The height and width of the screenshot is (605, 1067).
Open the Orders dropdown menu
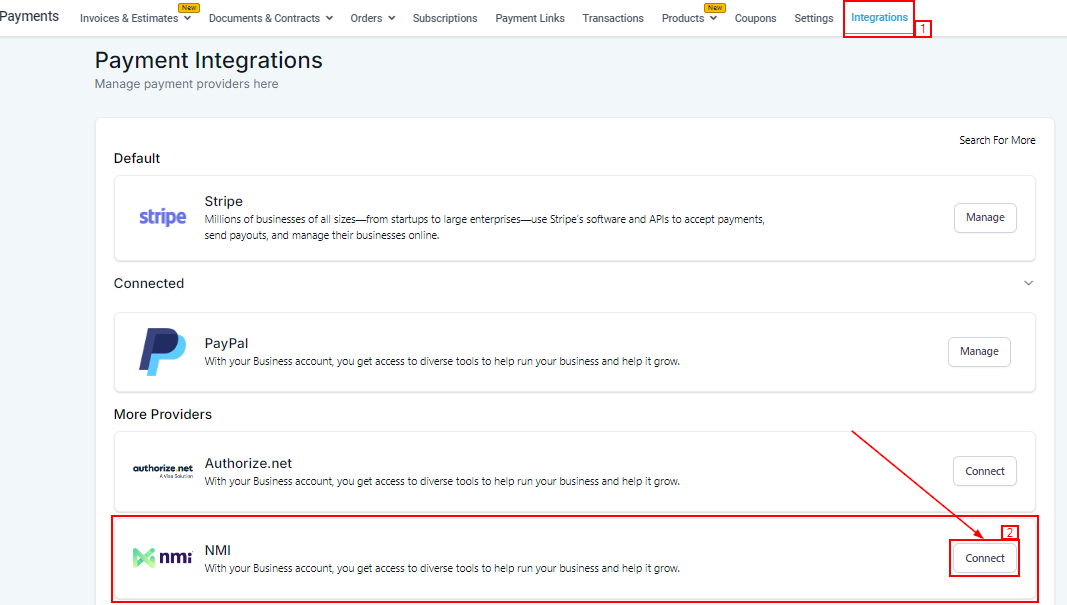(372, 18)
